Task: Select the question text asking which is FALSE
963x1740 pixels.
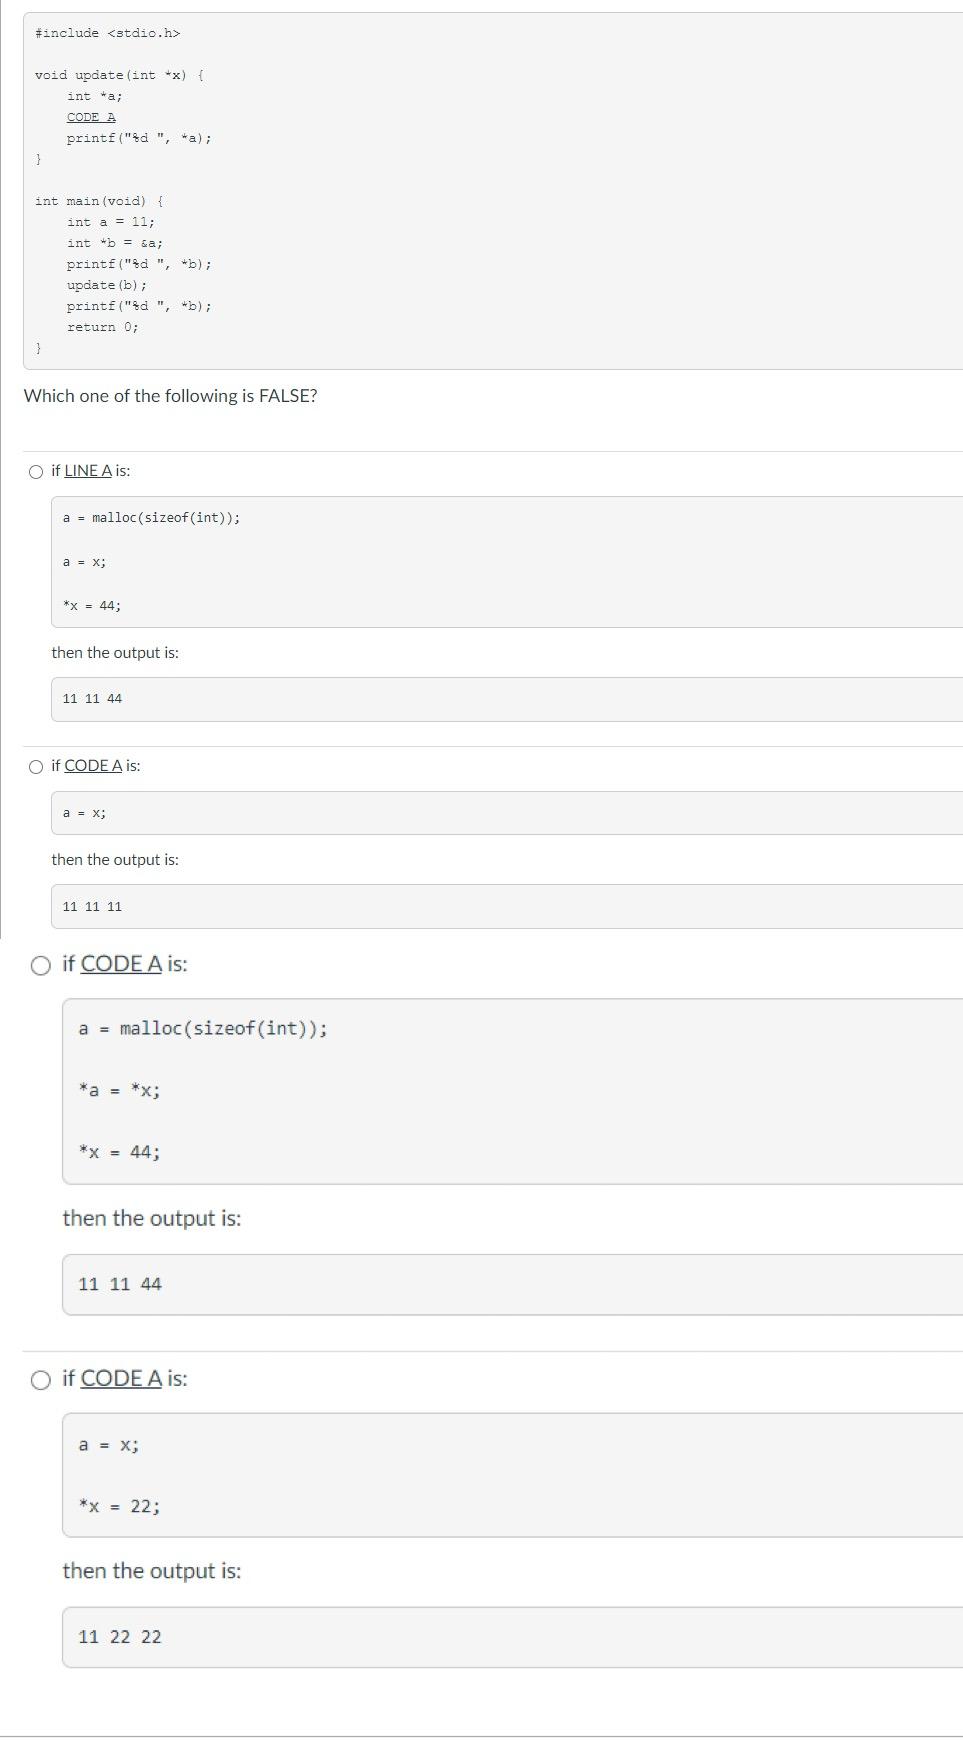Action: tap(171, 396)
